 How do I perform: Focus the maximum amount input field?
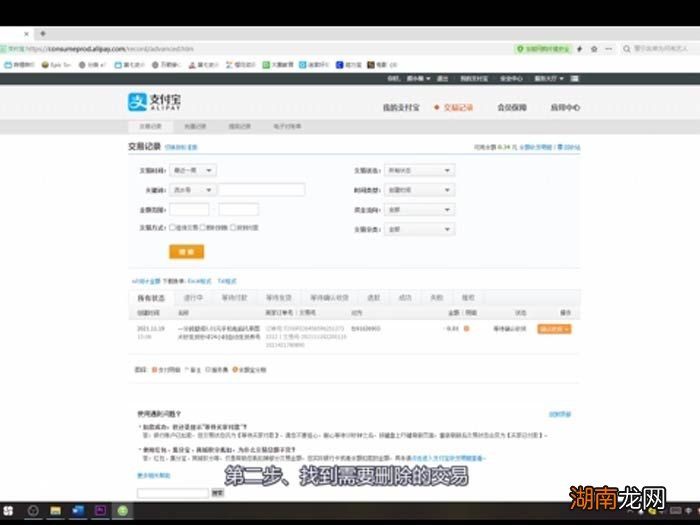point(238,209)
